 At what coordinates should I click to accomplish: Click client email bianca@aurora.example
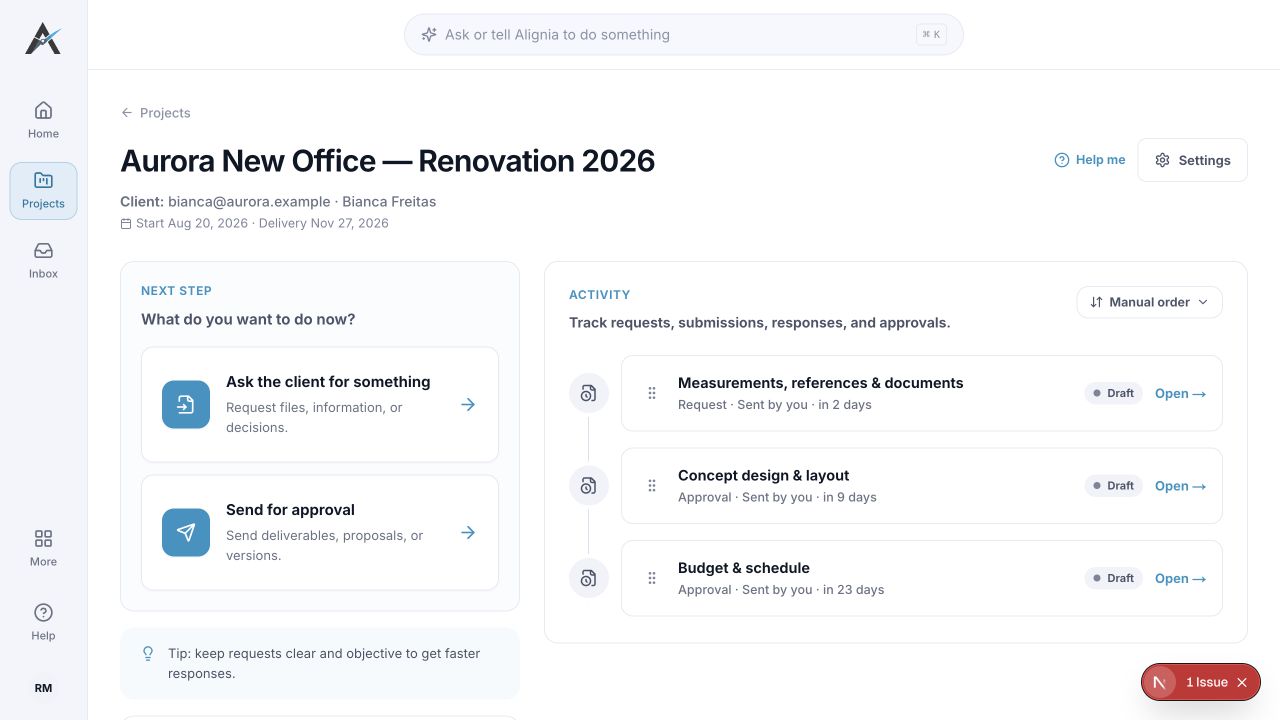tap(249, 201)
